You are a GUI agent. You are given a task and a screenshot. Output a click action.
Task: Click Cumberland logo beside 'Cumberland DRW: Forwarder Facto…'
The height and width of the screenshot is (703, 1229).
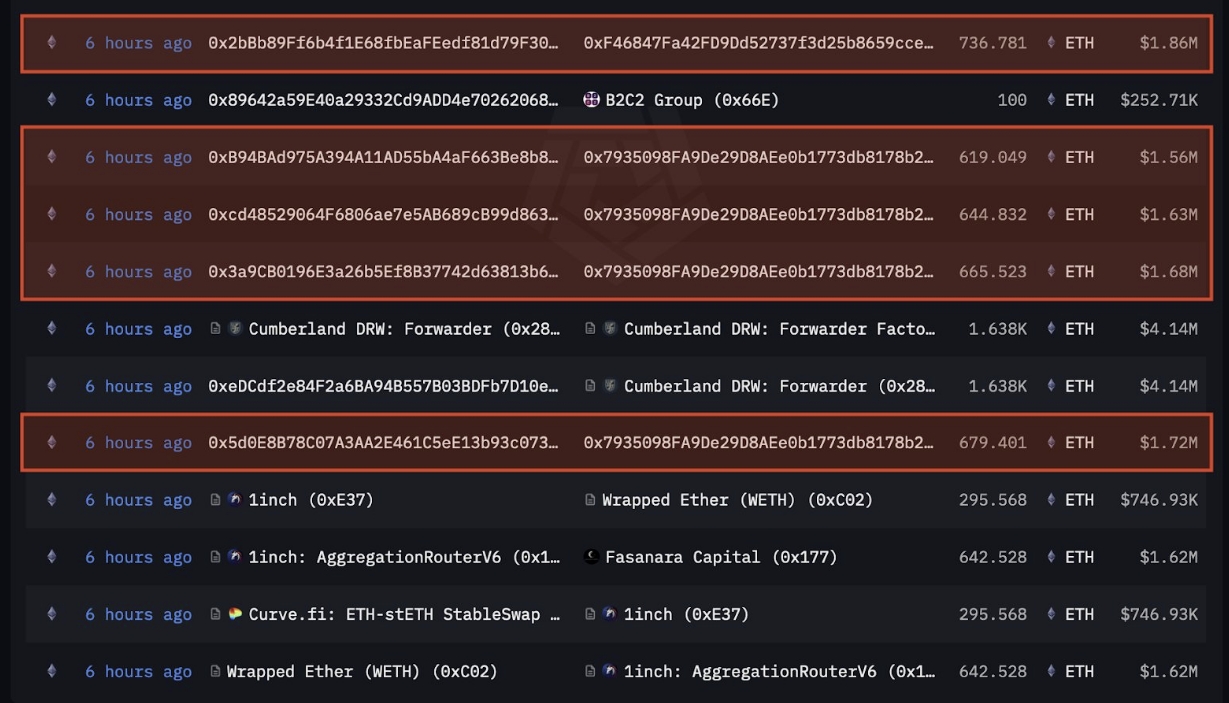click(x=610, y=328)
